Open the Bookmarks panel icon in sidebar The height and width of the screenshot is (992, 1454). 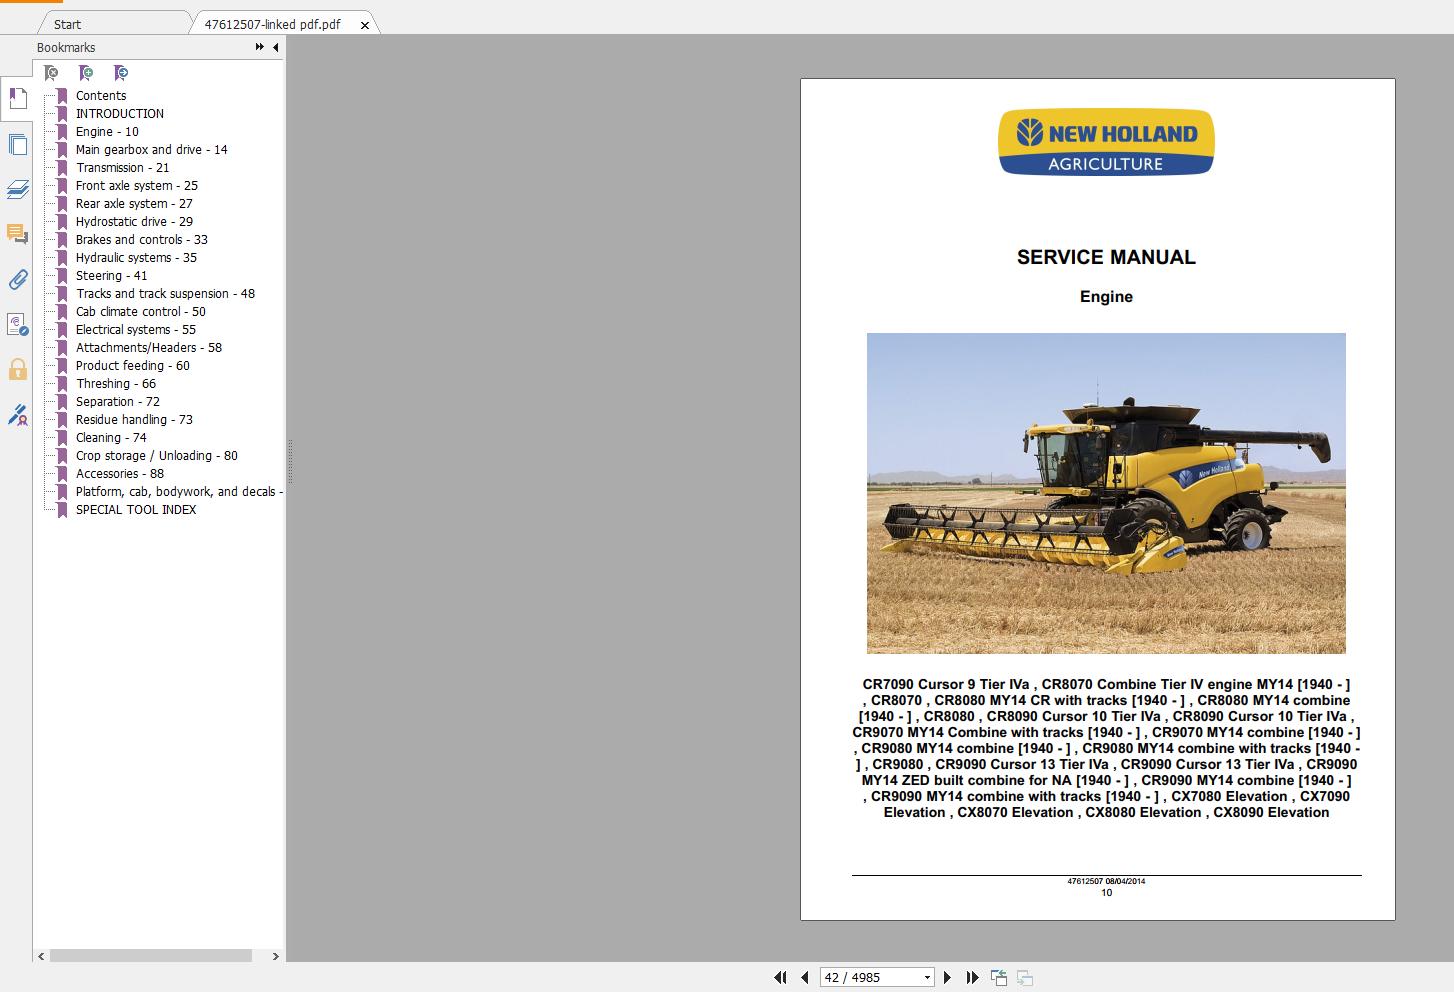point(17,98)
